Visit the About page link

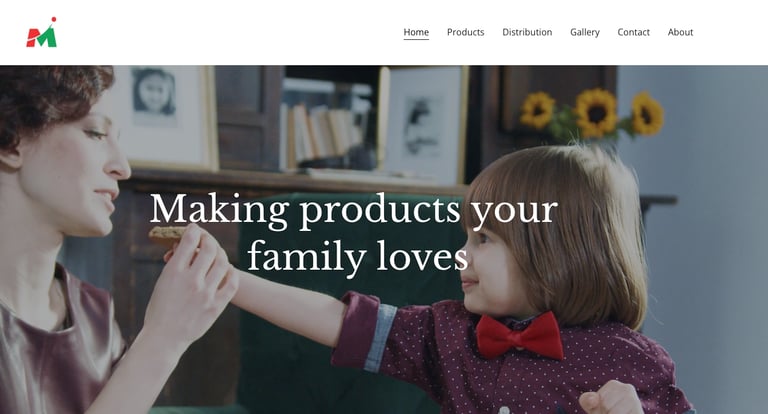click(680, 32)
